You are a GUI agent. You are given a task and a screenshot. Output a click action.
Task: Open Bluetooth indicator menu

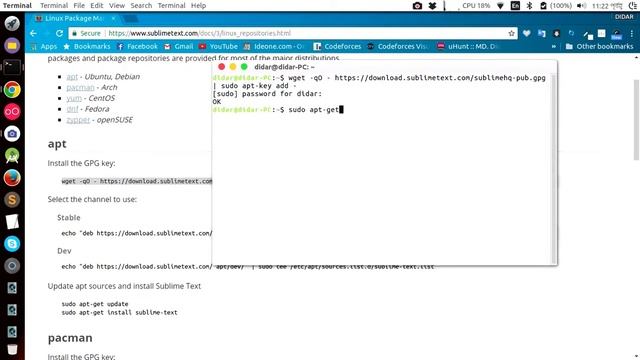[529, 6]
